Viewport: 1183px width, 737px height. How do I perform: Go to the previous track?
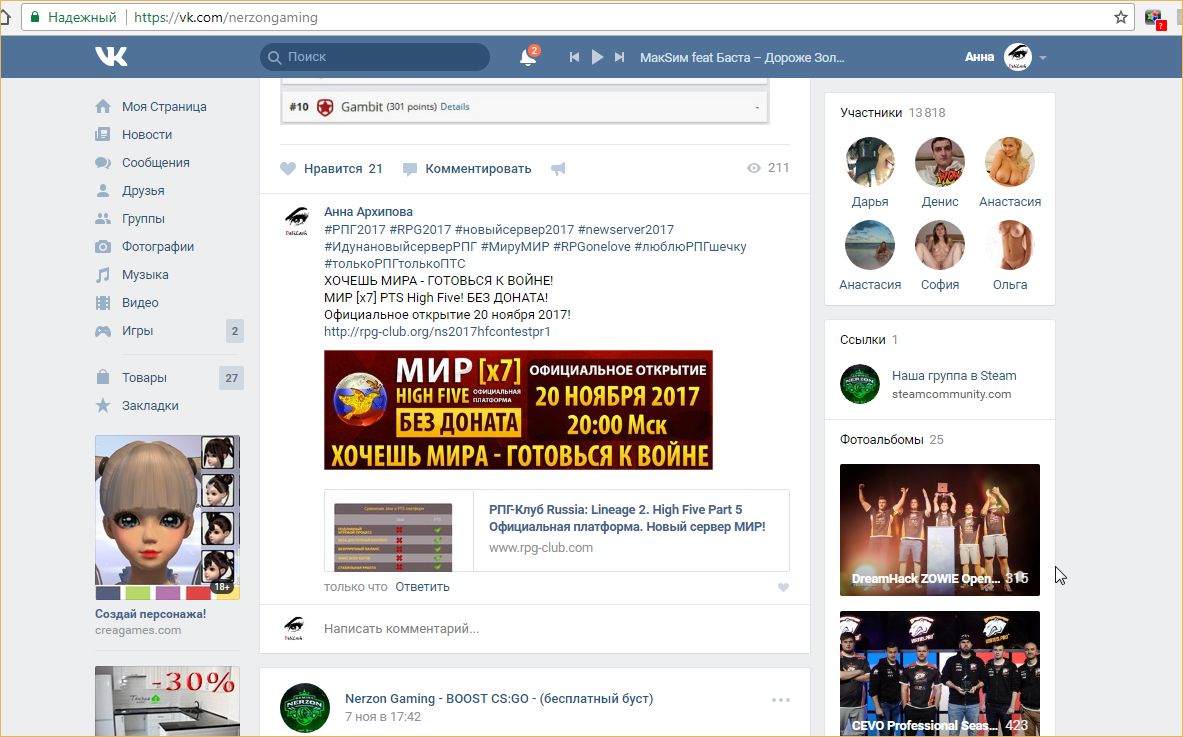[x=574, y=58]
